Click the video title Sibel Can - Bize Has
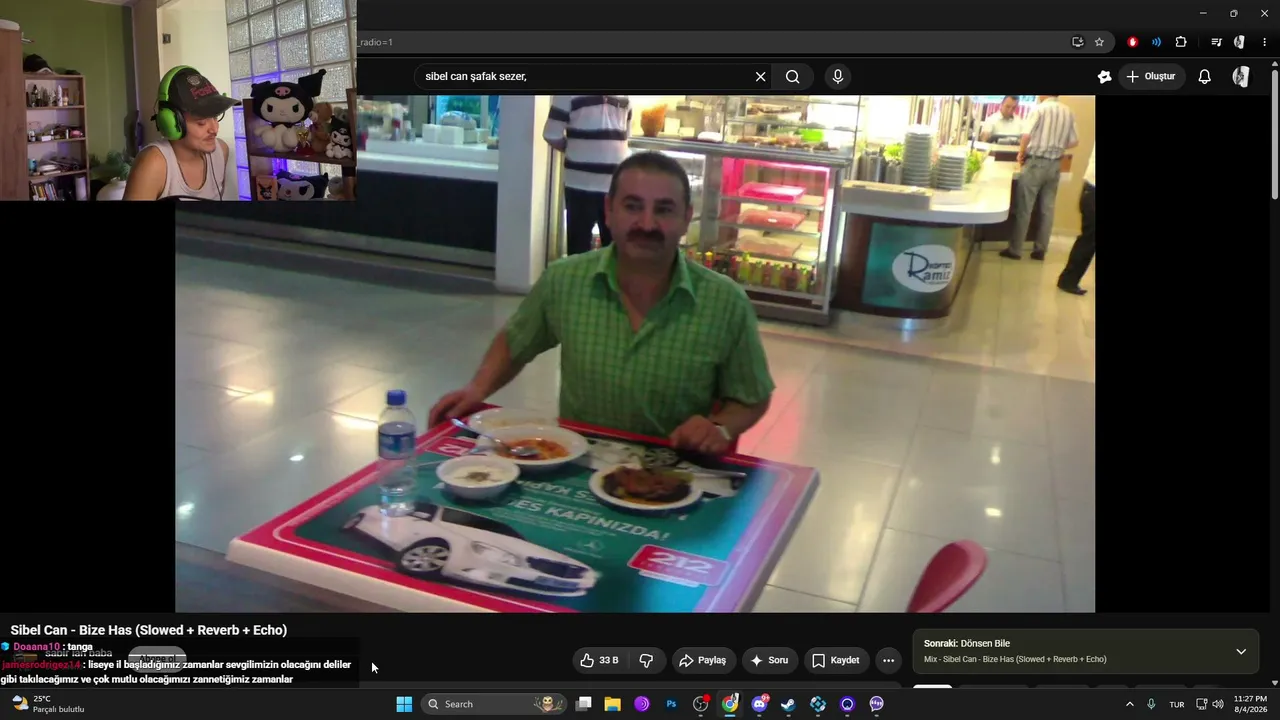1280x720 pixels. point(149,630)
